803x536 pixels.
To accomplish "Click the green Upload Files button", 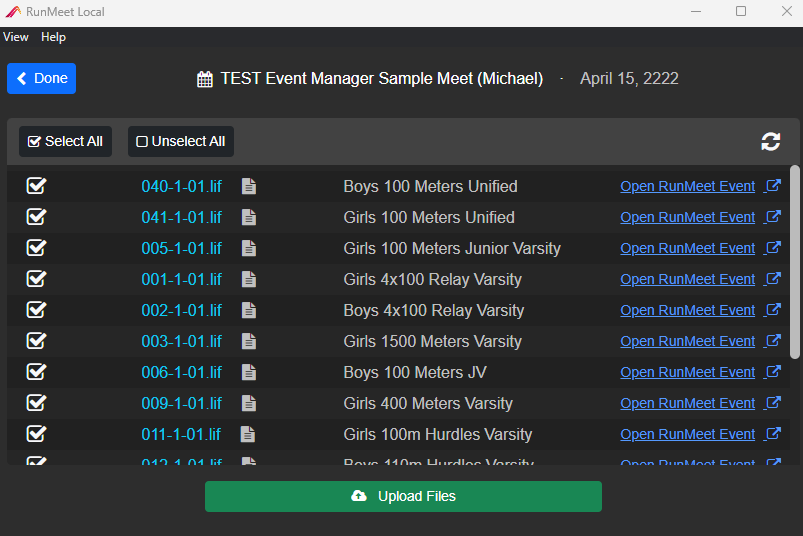I will point(403,496).
